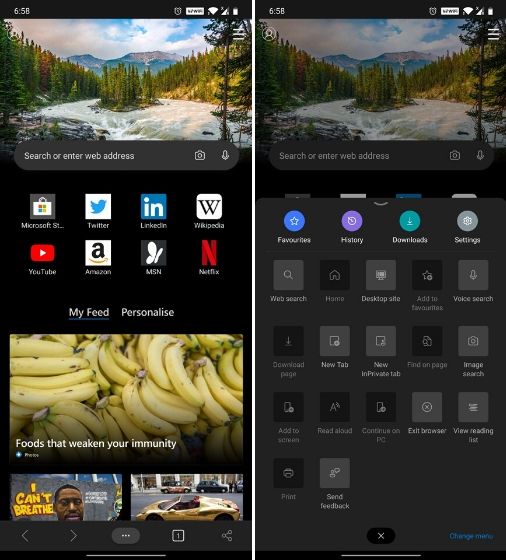This screenshot has height=560, width=506.
Task: Go back with left arrow button
Action: point(25,536)
